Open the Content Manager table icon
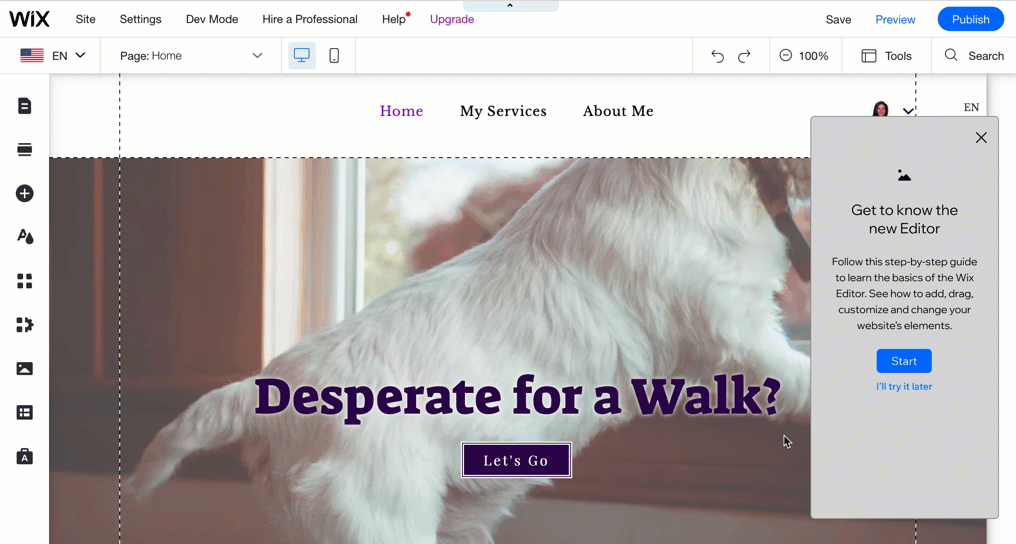 pos(25,413)
